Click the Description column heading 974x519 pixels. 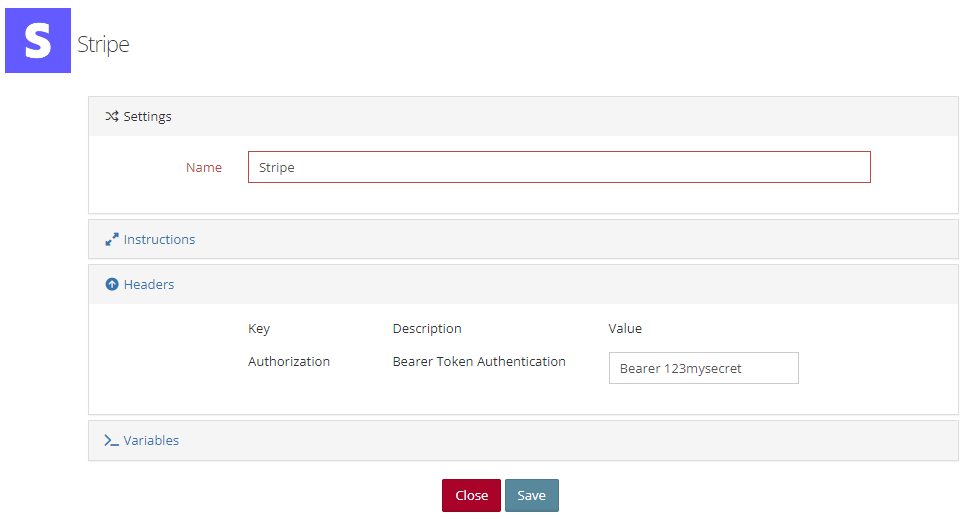click(x=427, y=329)
